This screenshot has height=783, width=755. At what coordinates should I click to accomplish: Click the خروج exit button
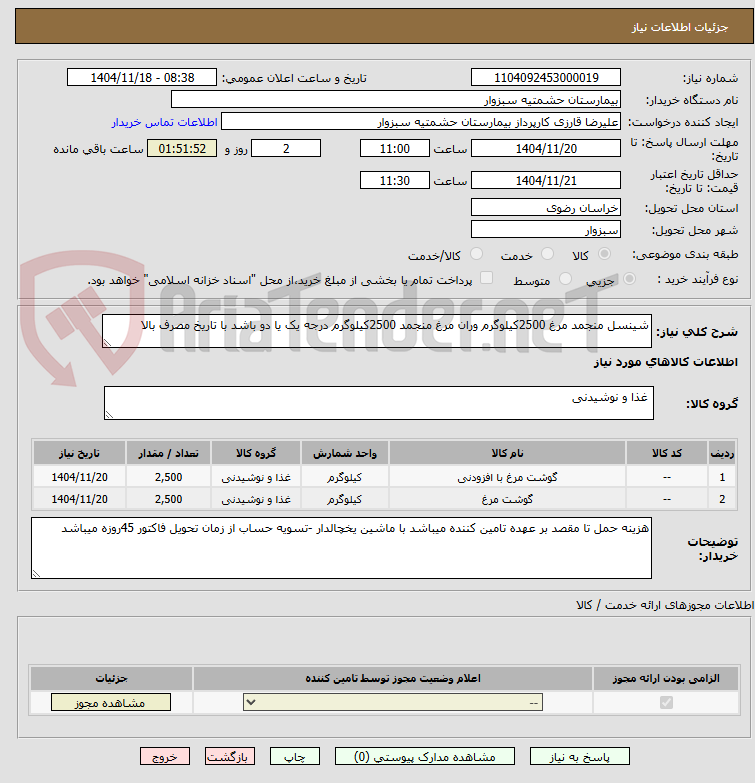165,757
